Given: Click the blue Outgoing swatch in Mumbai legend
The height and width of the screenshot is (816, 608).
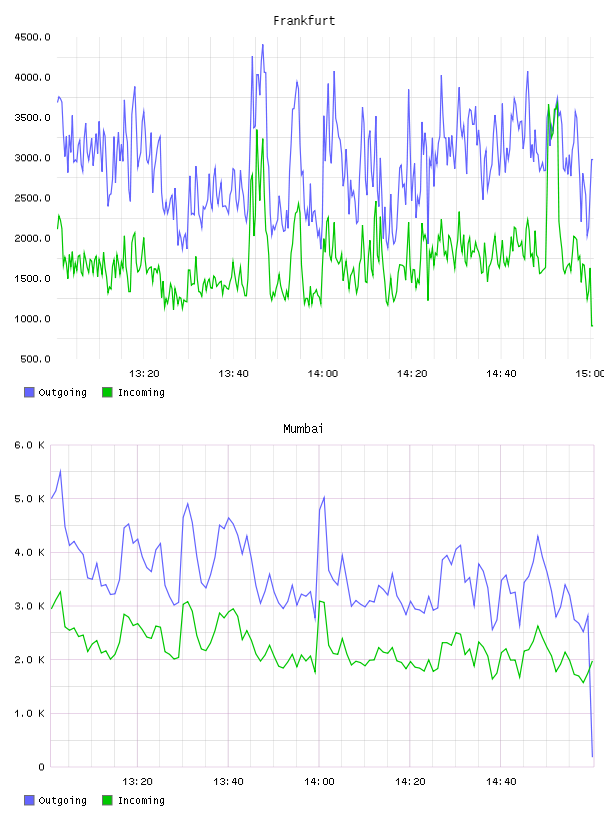Looking at the screenshot, I should point(29,800).
